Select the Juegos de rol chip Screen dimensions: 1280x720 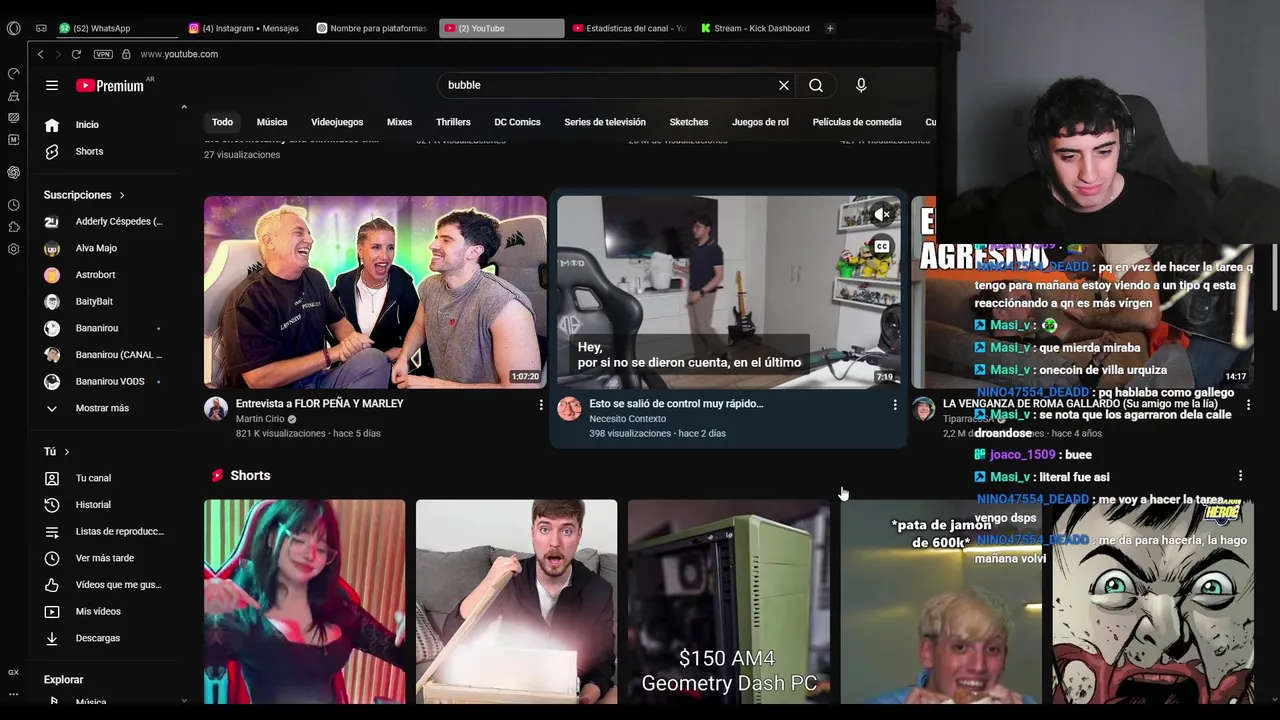(760, 122)
